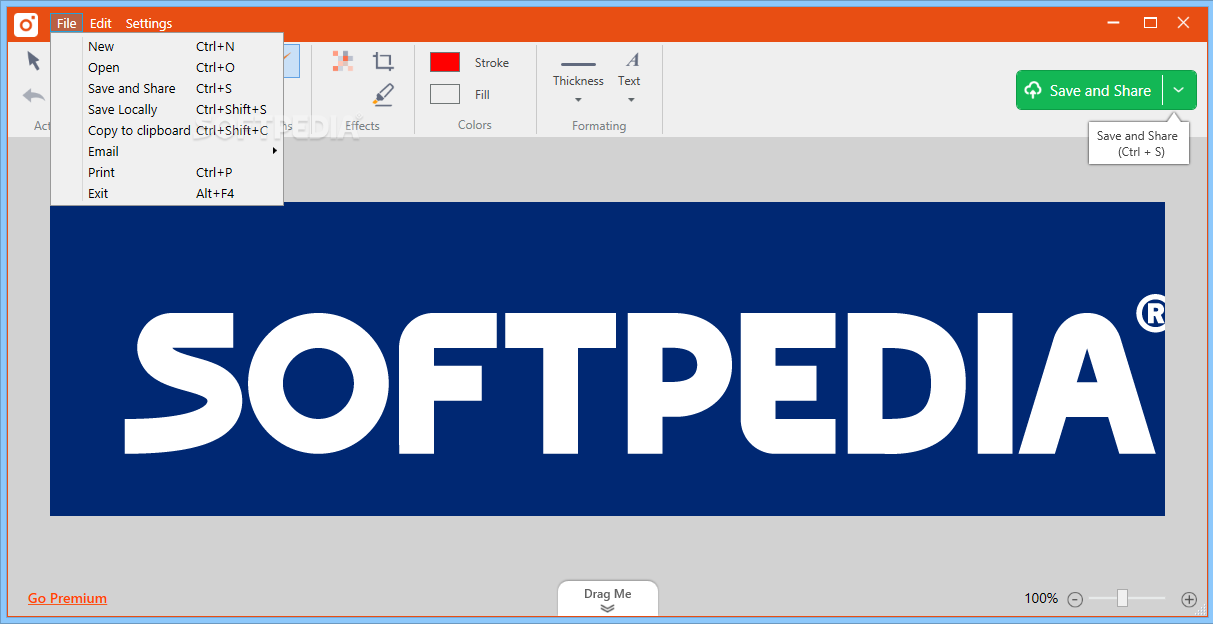Expand the Email submenu
Screen dimensions: 1213x624
click(x=274, y=151)
